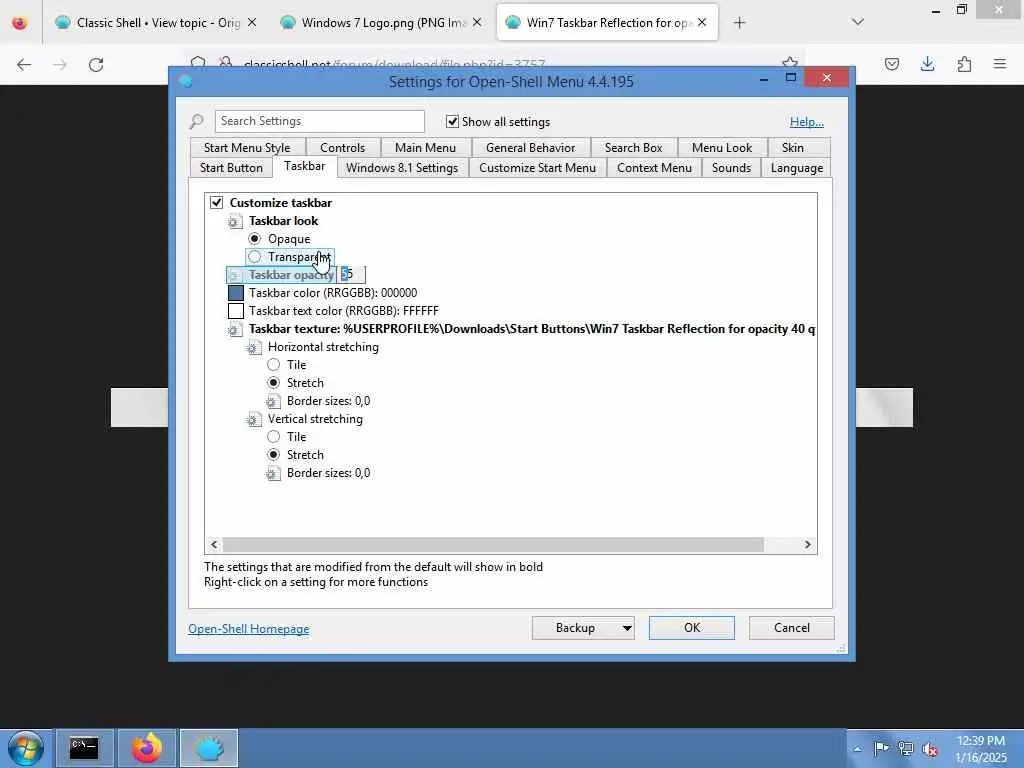Open the Customize Start Menu tab
1024x768 pixels.
pyautogui.click(x=537, y=168)
